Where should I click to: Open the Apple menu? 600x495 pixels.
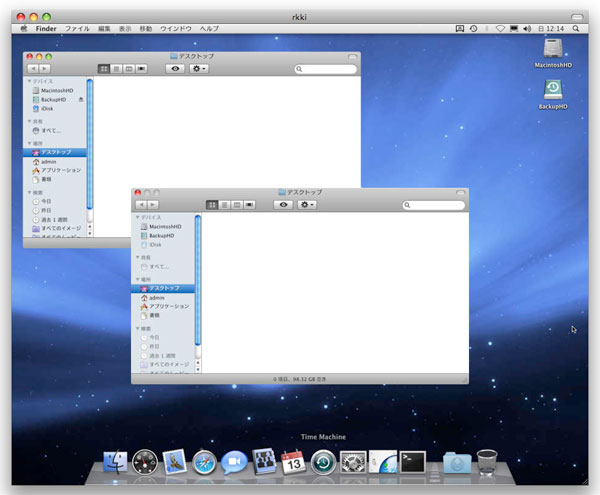[24, 28]
